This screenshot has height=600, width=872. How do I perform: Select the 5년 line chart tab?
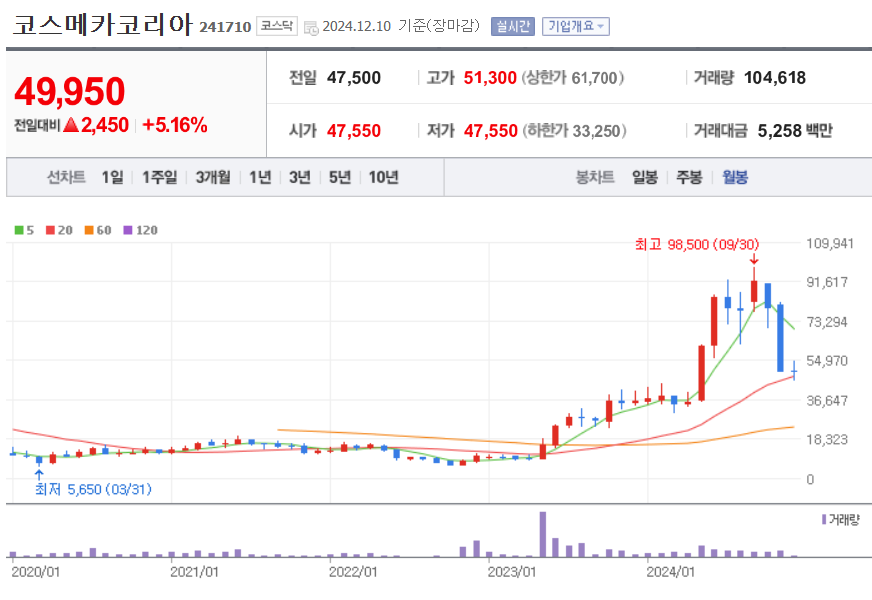tap(340, 177)
